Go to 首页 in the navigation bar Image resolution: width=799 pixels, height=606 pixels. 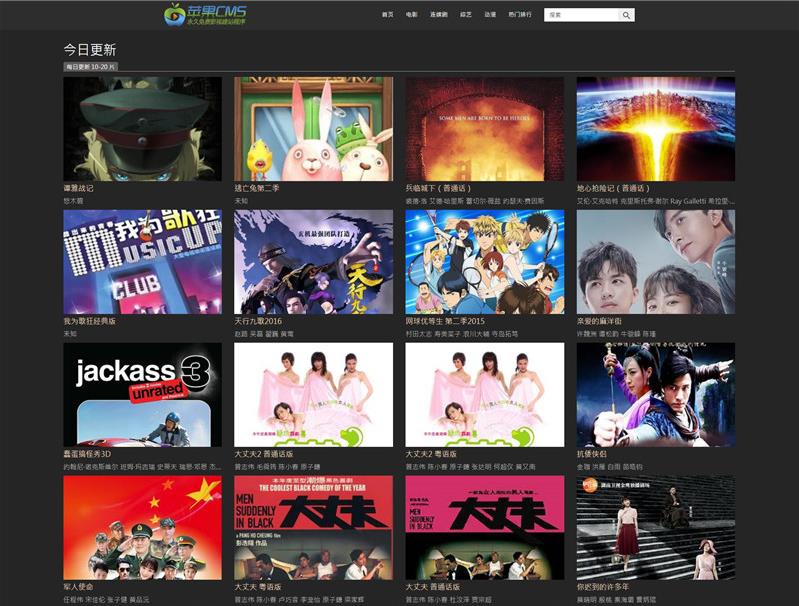point(387,15)
